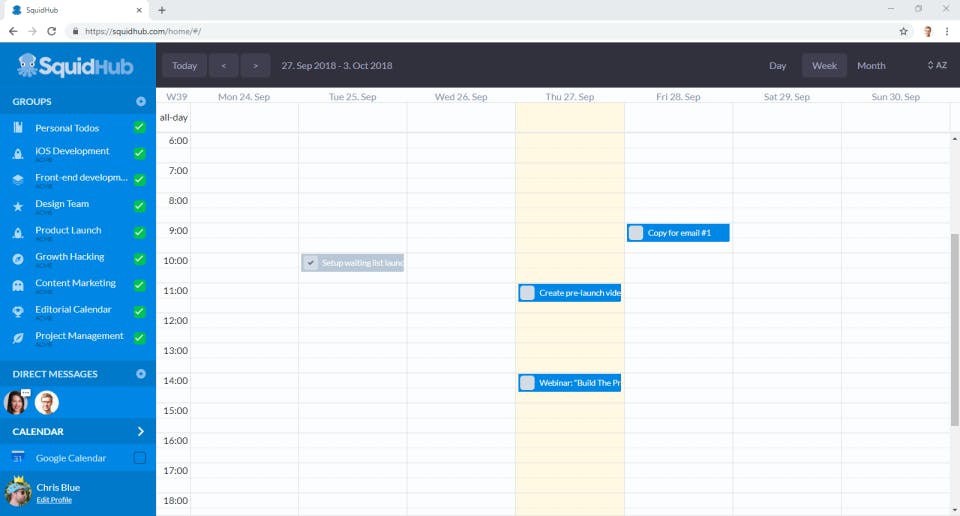Click the Content Marketing ghost icon
The height and width of the screenshot is (516, 960).
pos(18,285)
